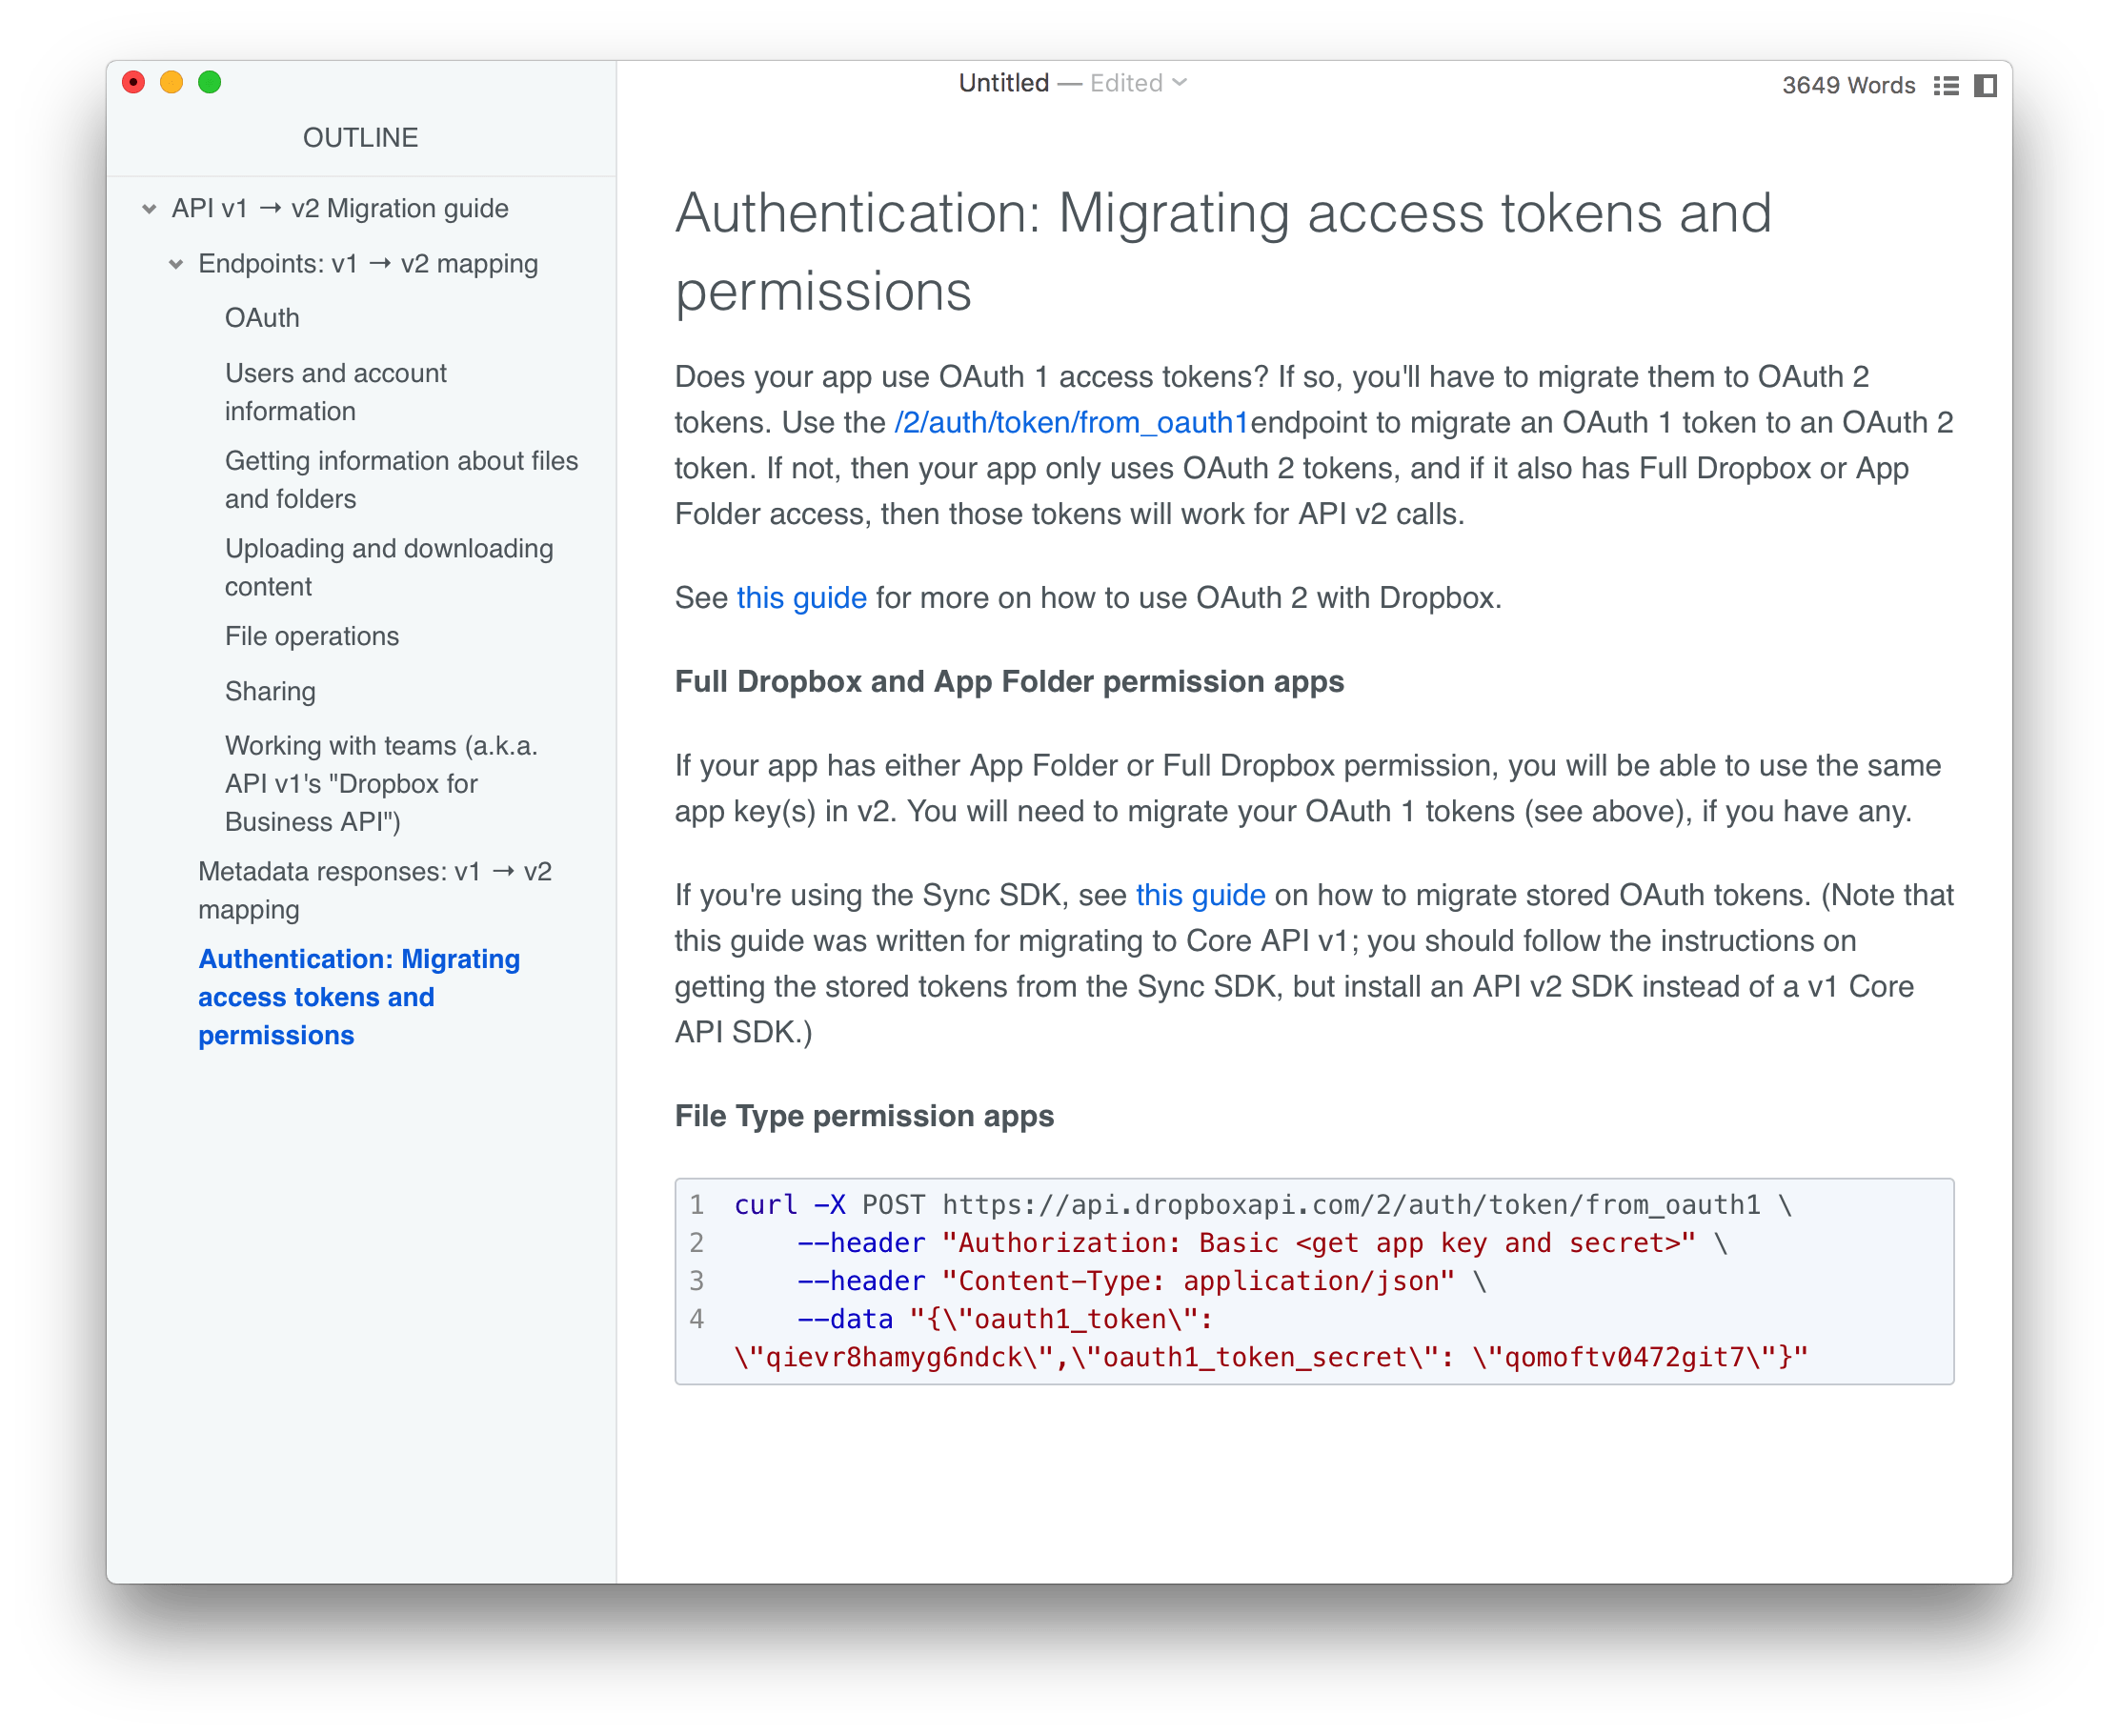Select the API v1 → v2 Migration guide outline item
Image resolution: width=2119 pixels, height=1736 pixels.
(340, 208)
